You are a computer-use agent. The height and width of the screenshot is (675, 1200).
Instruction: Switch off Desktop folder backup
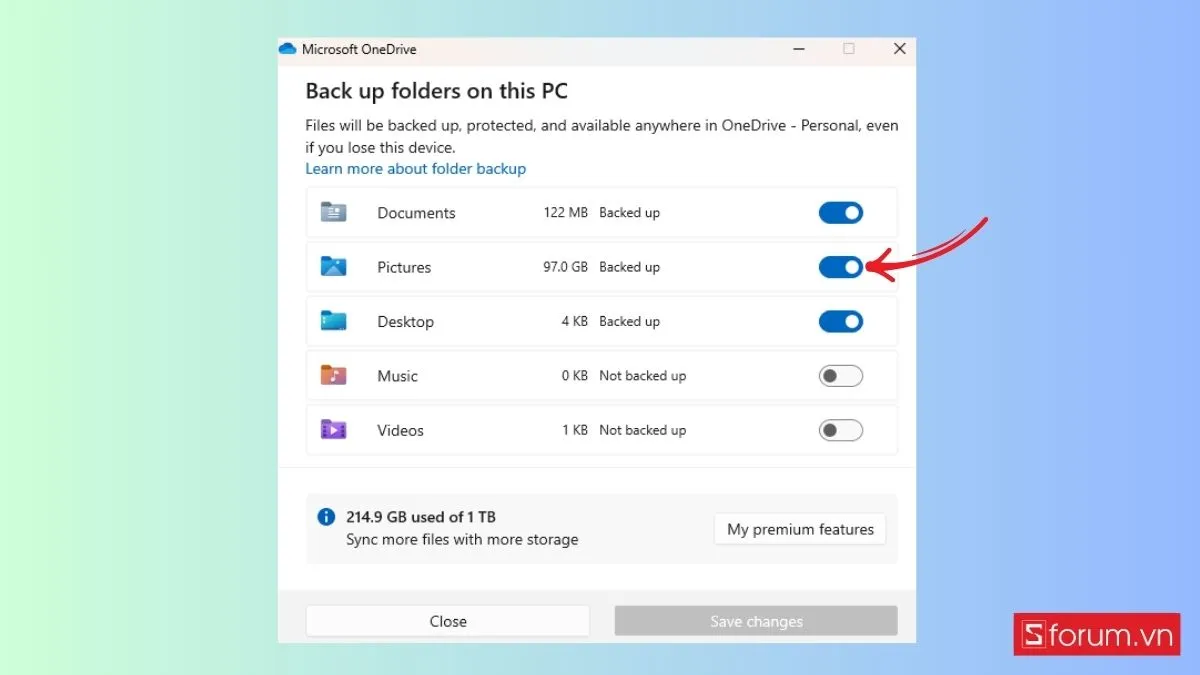click(840, 322)
